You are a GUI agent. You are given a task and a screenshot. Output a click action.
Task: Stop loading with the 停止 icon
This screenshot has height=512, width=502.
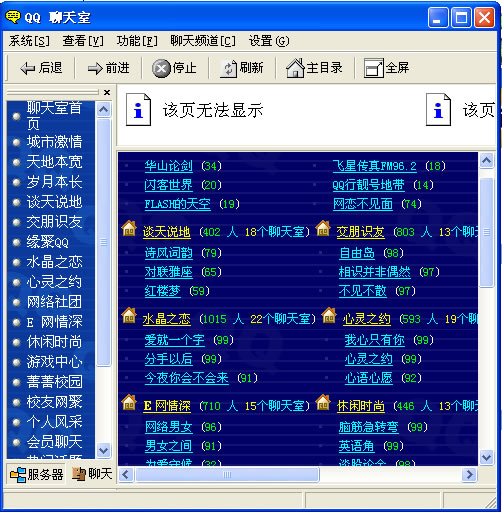[161, 68]
